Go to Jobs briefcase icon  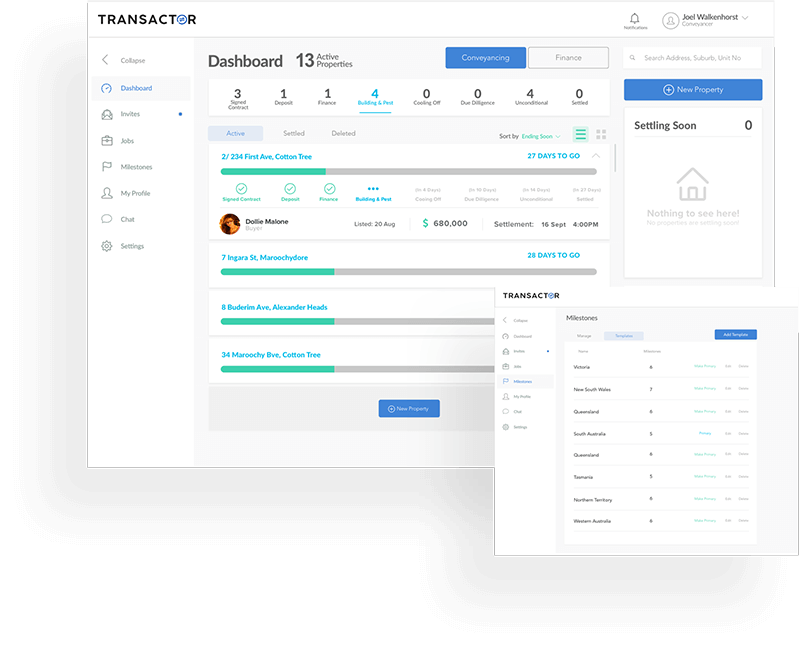tap(107, 141)
